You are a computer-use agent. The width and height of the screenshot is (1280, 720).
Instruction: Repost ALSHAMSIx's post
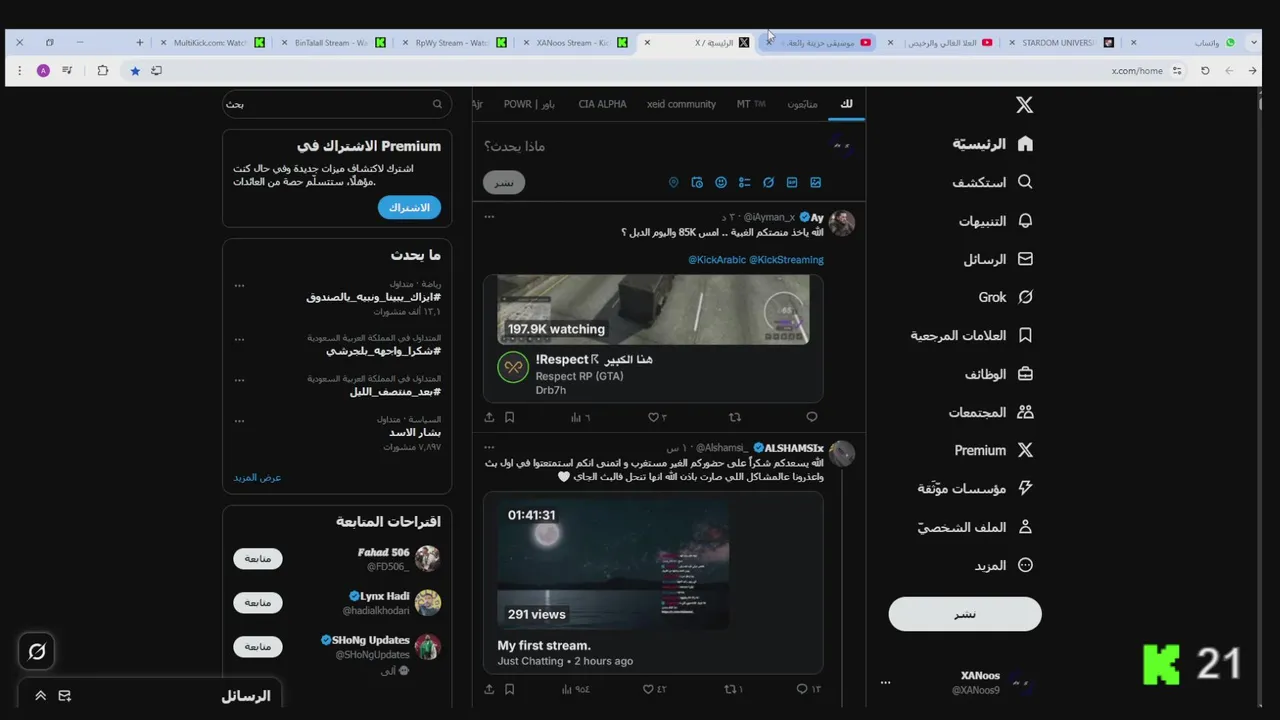point(733,689)
